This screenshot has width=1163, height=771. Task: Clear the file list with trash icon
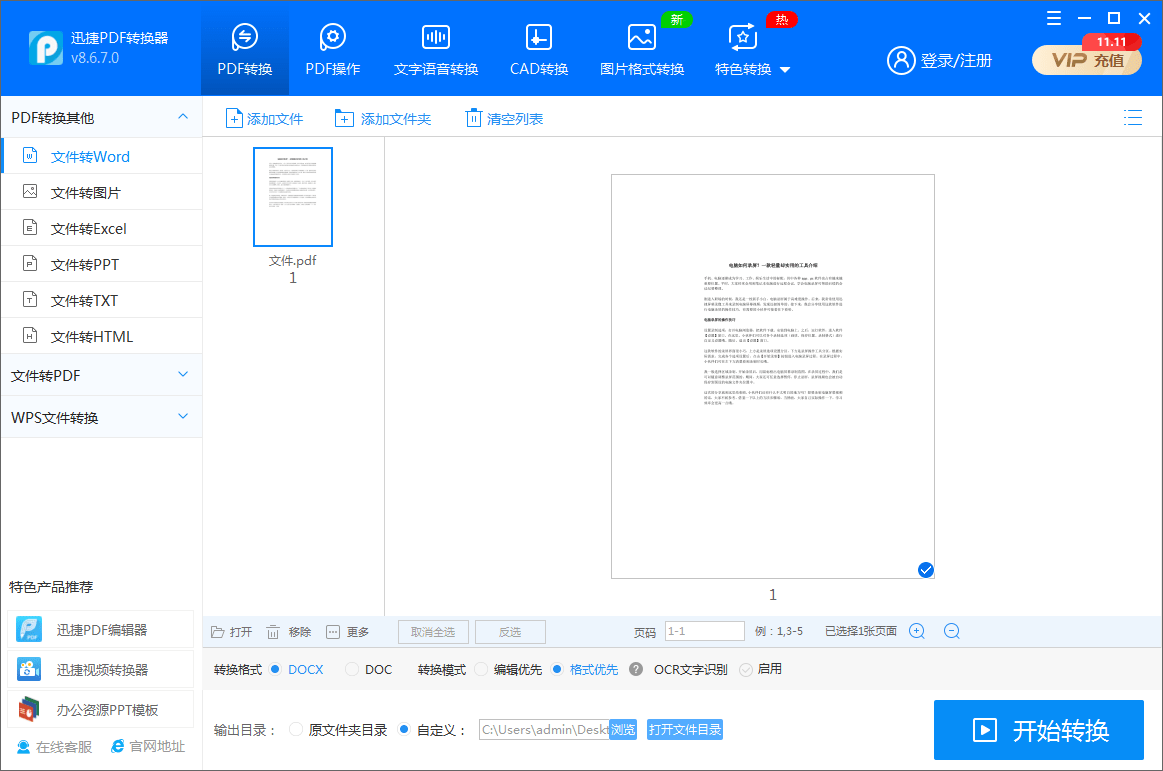tap(474, 119)
